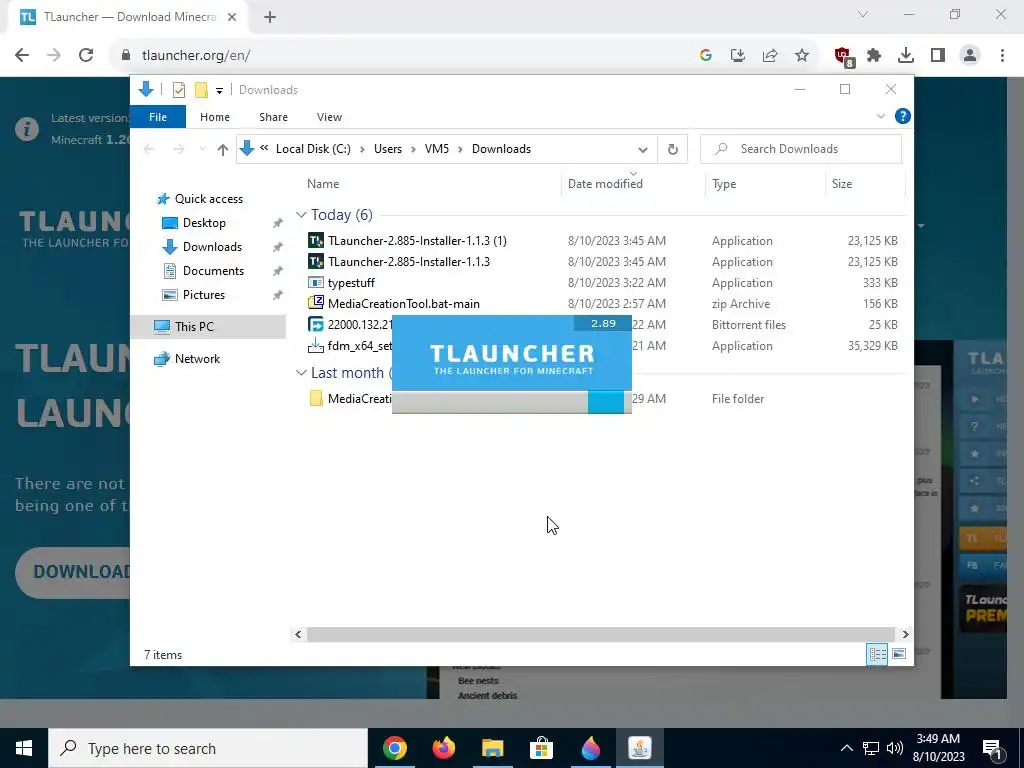Select Quick access in navigation pane

coord(208,199)
